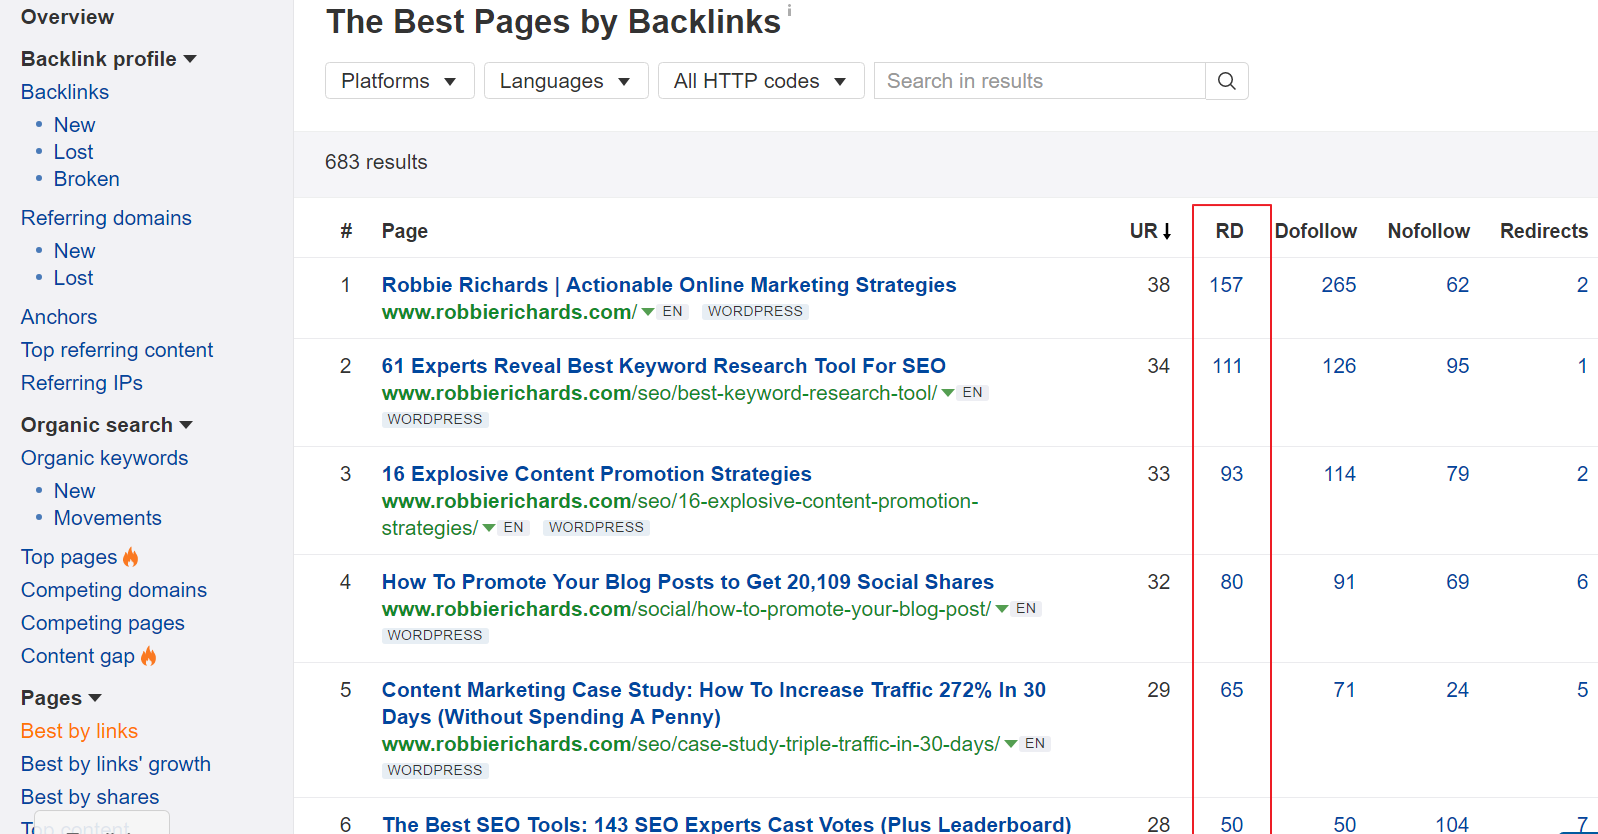Open URL arrow menu for best-keyword-research-tool page
This screenshot has height=834, width=1598.
click(948, 393)
